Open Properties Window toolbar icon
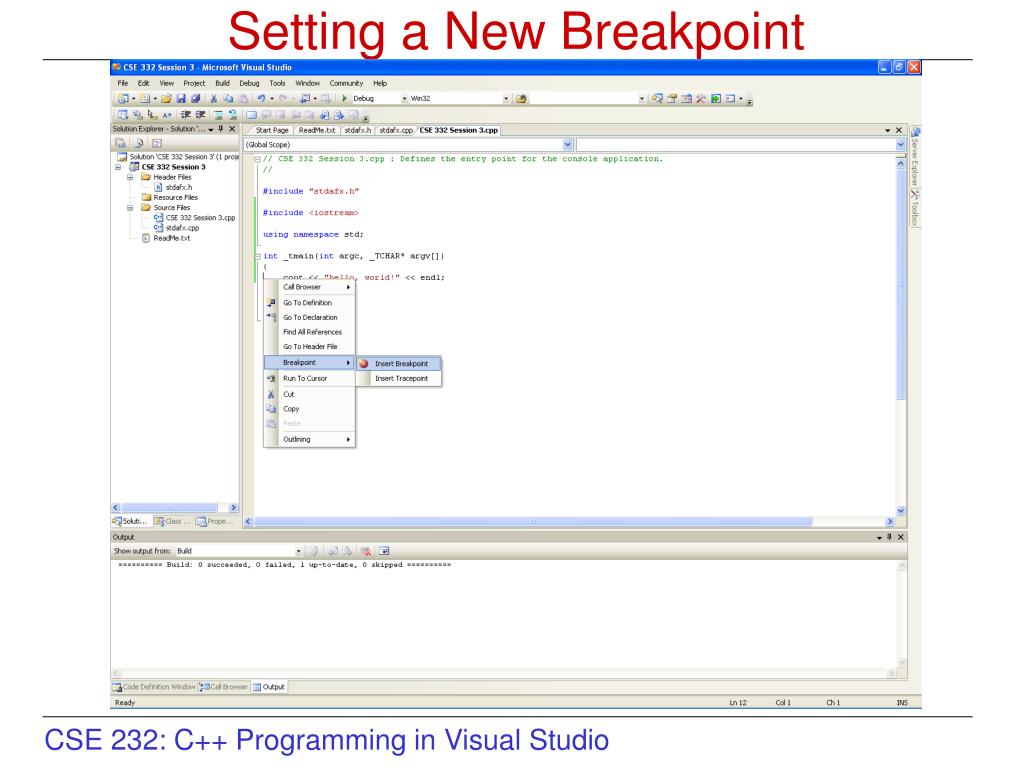 (671, 99)
